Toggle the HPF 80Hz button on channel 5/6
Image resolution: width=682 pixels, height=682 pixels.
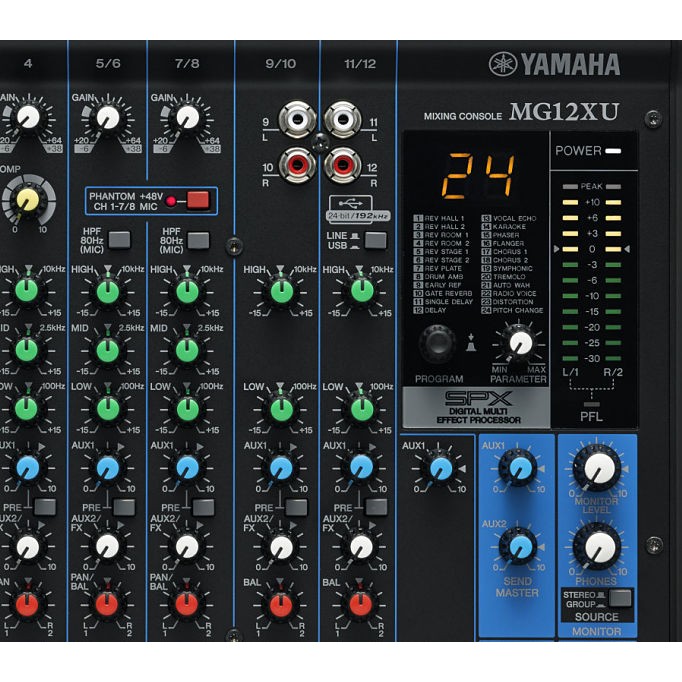tap(119, 240)
